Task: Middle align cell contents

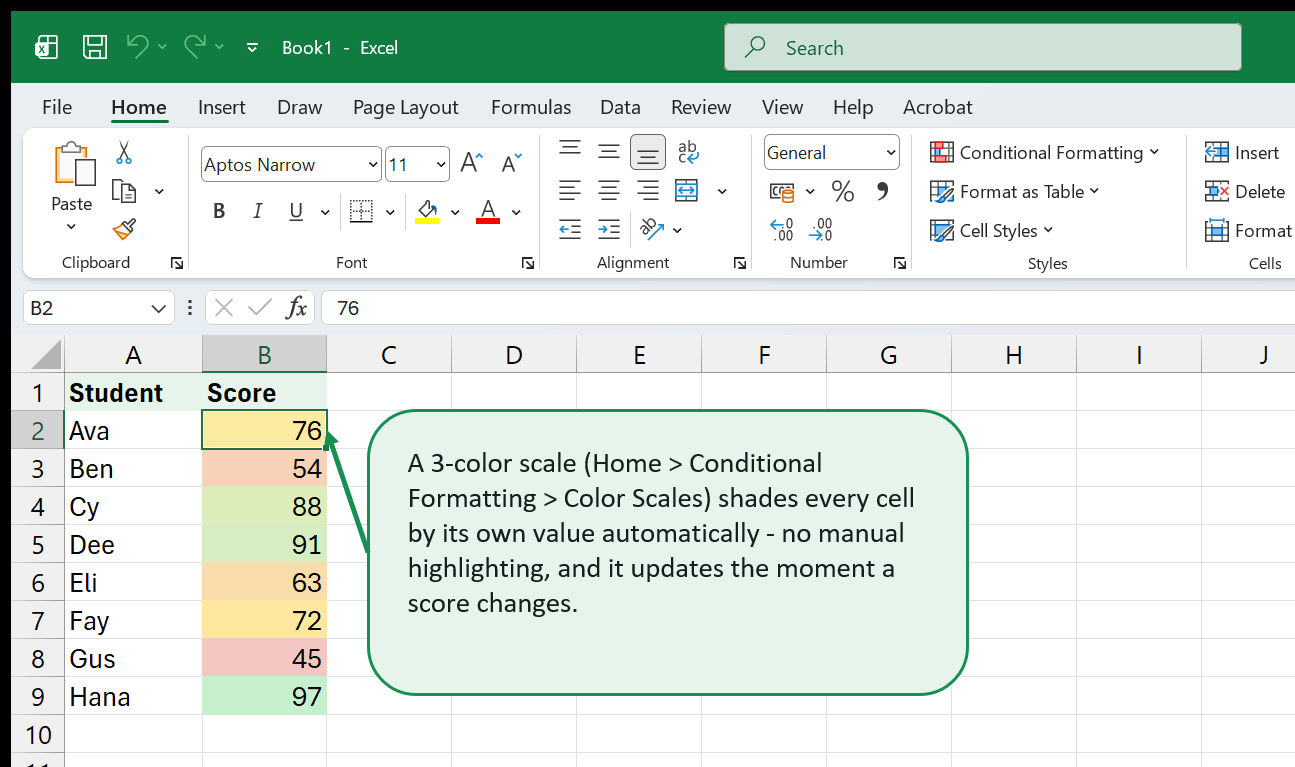Action: point(609,152)
